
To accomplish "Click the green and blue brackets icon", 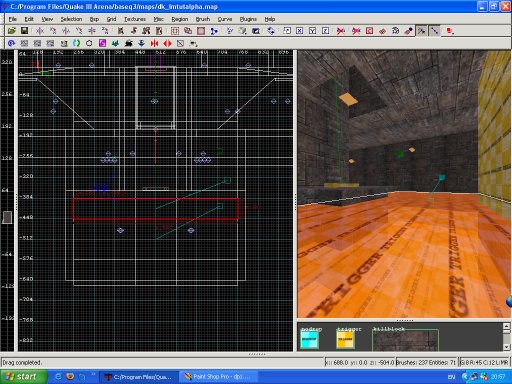I will (x=76, y=43).
